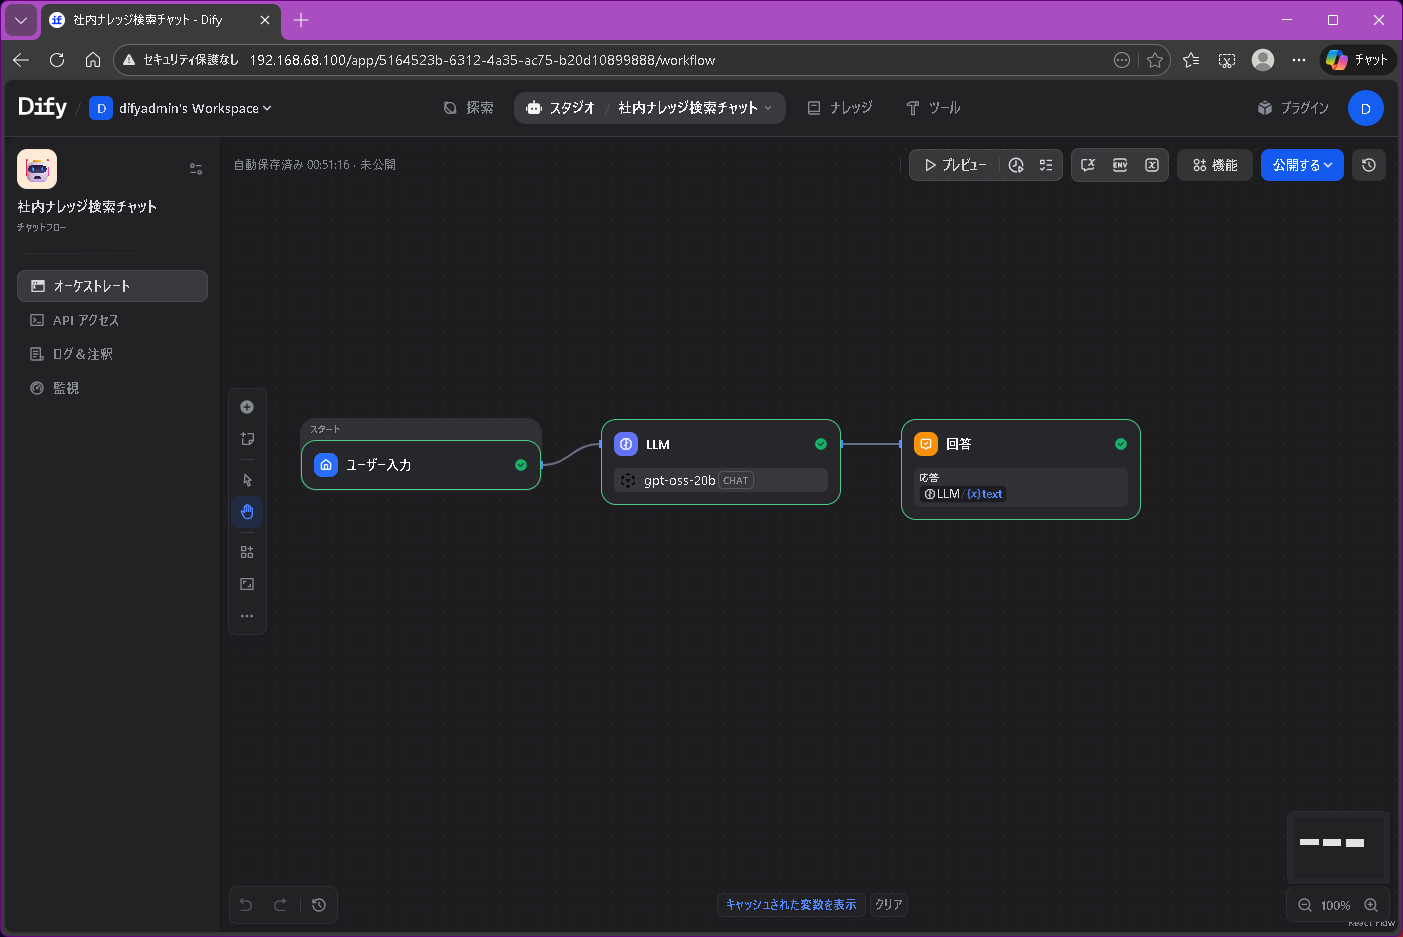Expand the 公開する publish dropdown
Image resolution: width=1403 pixels, height=937 pixels.
[x=1302, y=165]
